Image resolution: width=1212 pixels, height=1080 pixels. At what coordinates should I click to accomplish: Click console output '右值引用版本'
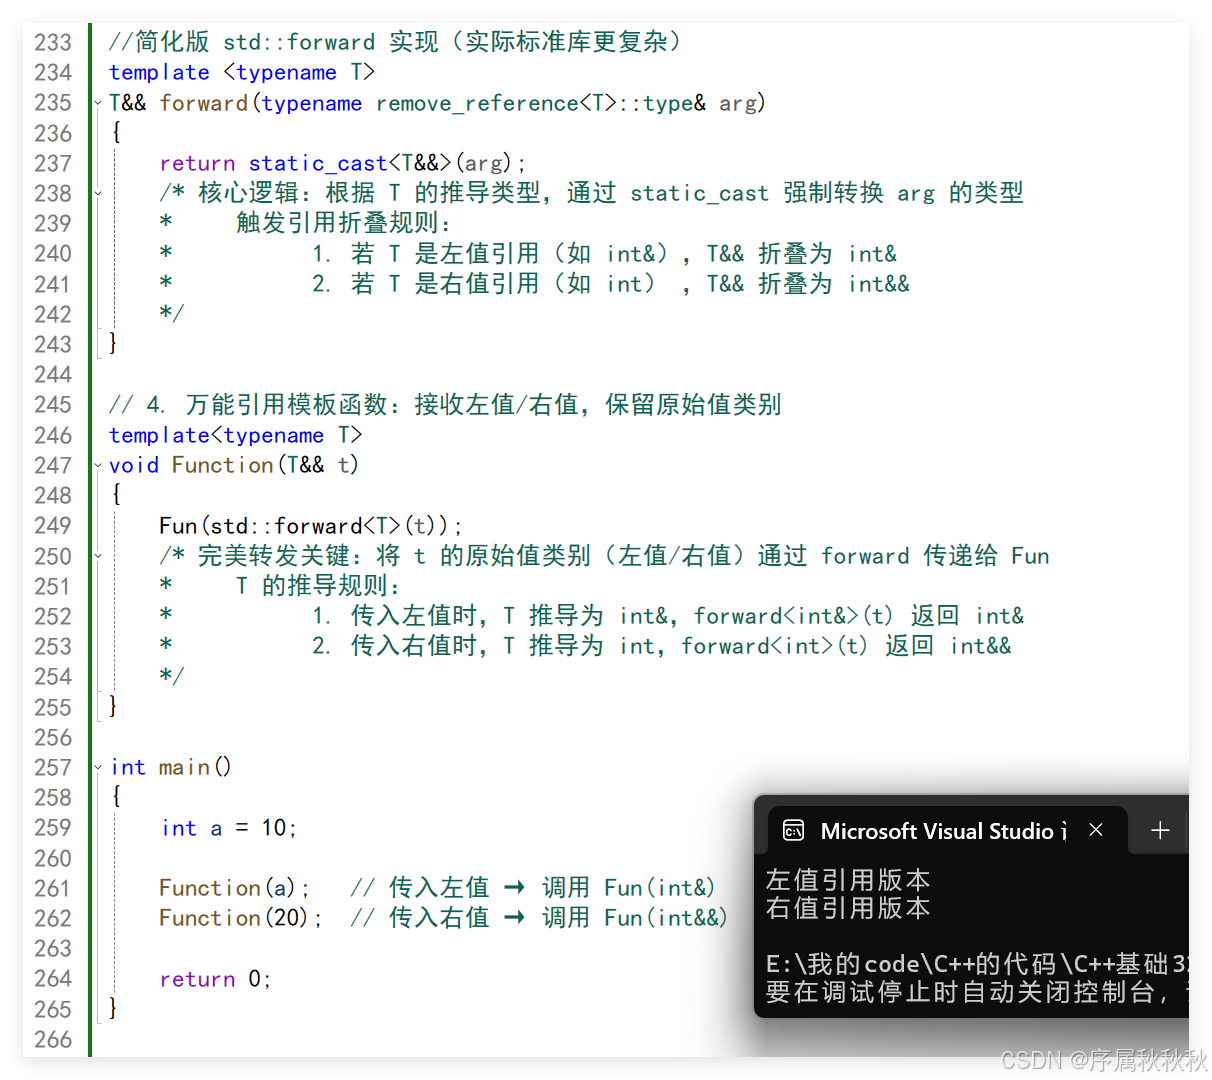tap(848, 908)
